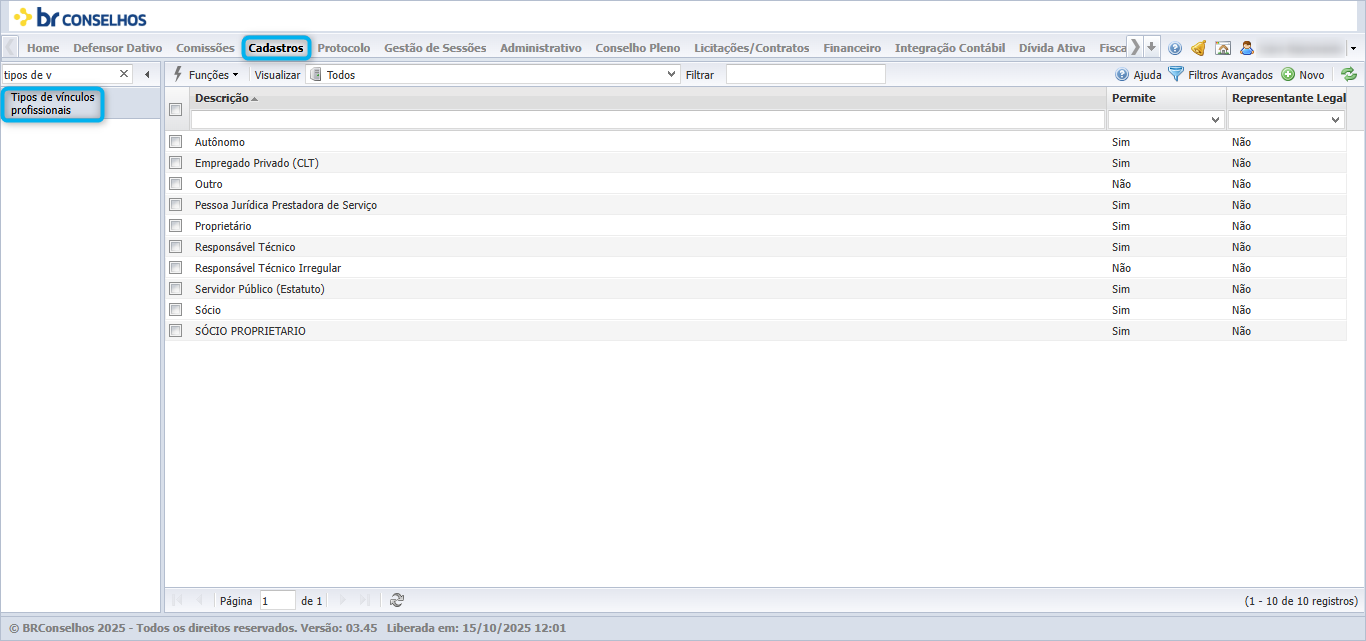This screenshot has height=641, width=1366.
Task: Open the notifications bell icon
Action: coord(1198,48)
